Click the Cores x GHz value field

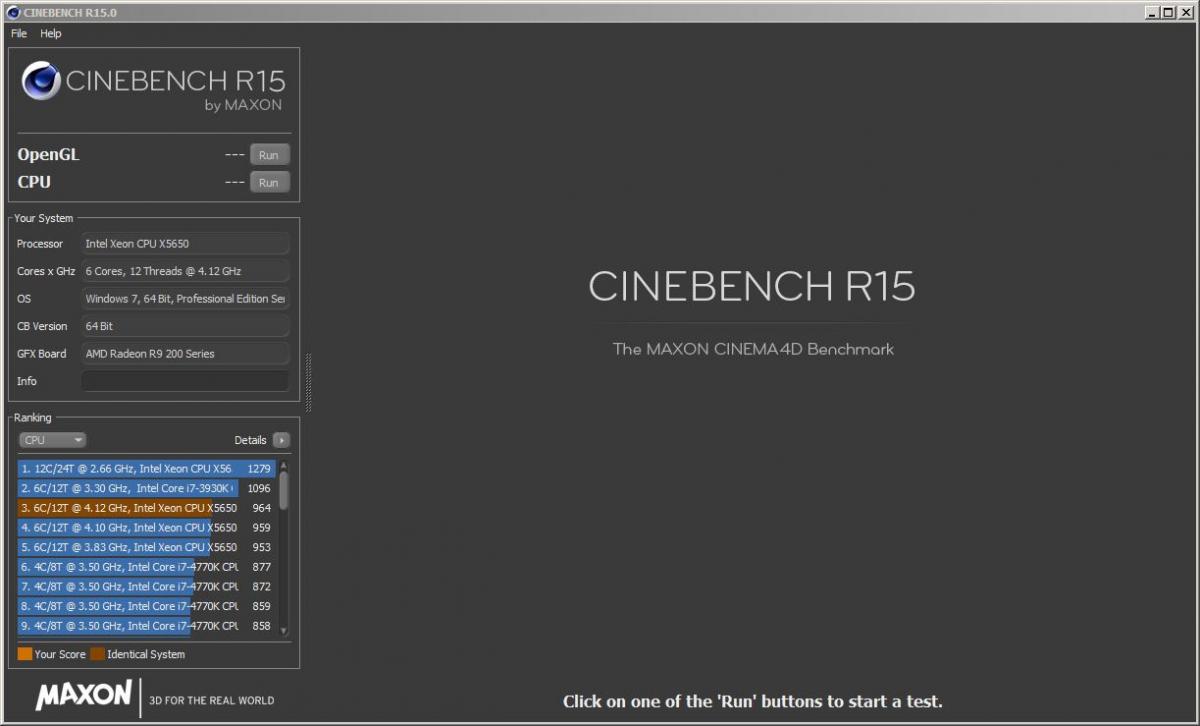click(185, 271)
